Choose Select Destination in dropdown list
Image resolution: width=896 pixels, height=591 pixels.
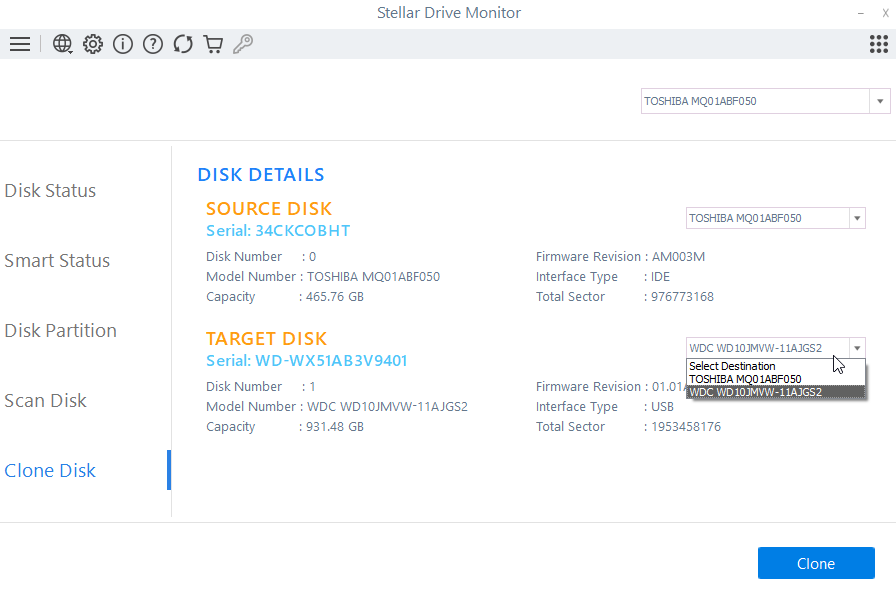(775, 366)
